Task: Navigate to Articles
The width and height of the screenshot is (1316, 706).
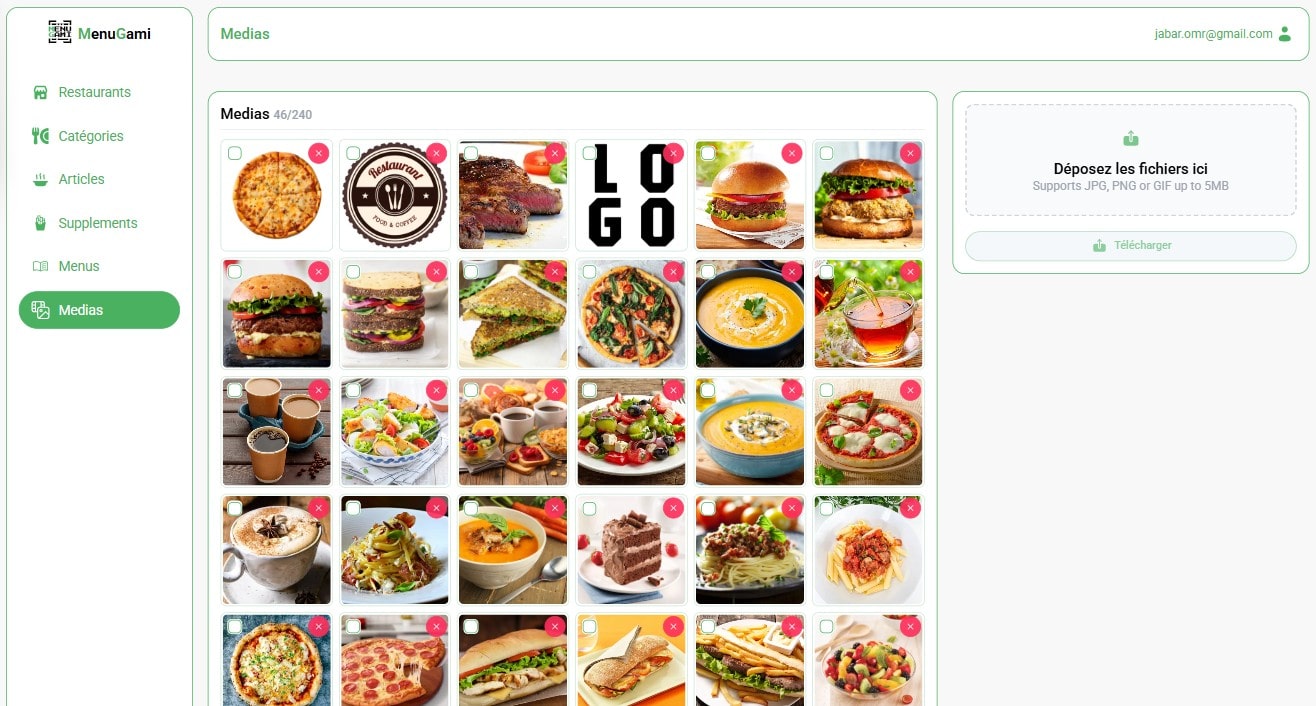Action: pos(81,179)
